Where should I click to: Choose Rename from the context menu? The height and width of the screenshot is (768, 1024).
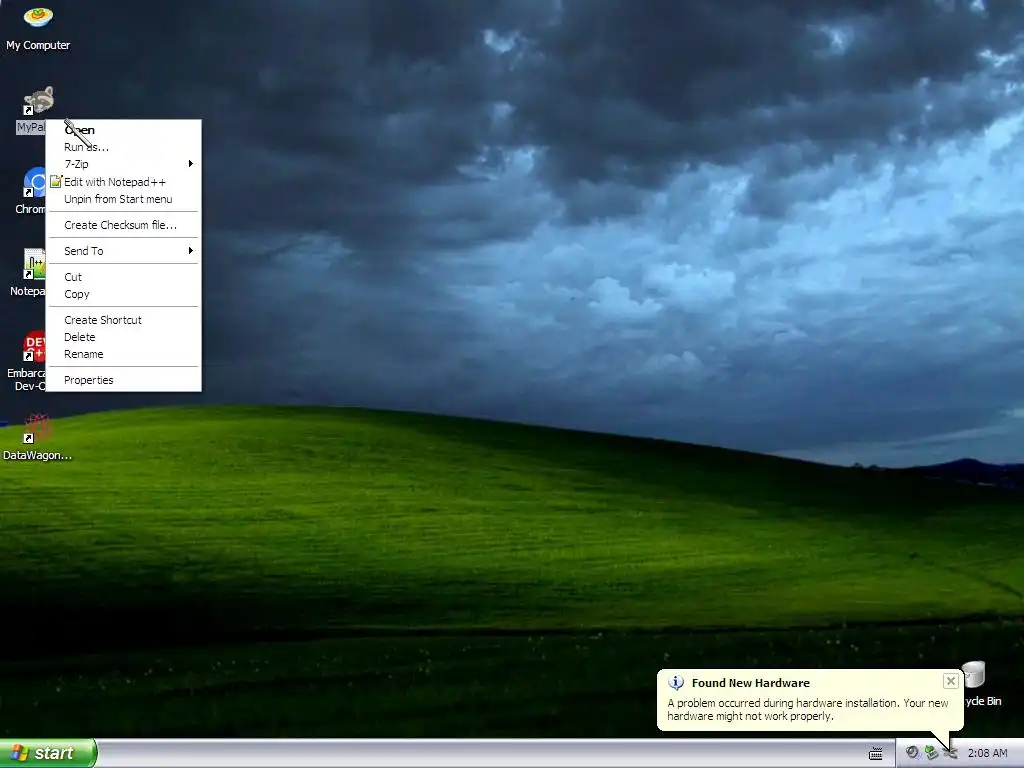point(123,355)
